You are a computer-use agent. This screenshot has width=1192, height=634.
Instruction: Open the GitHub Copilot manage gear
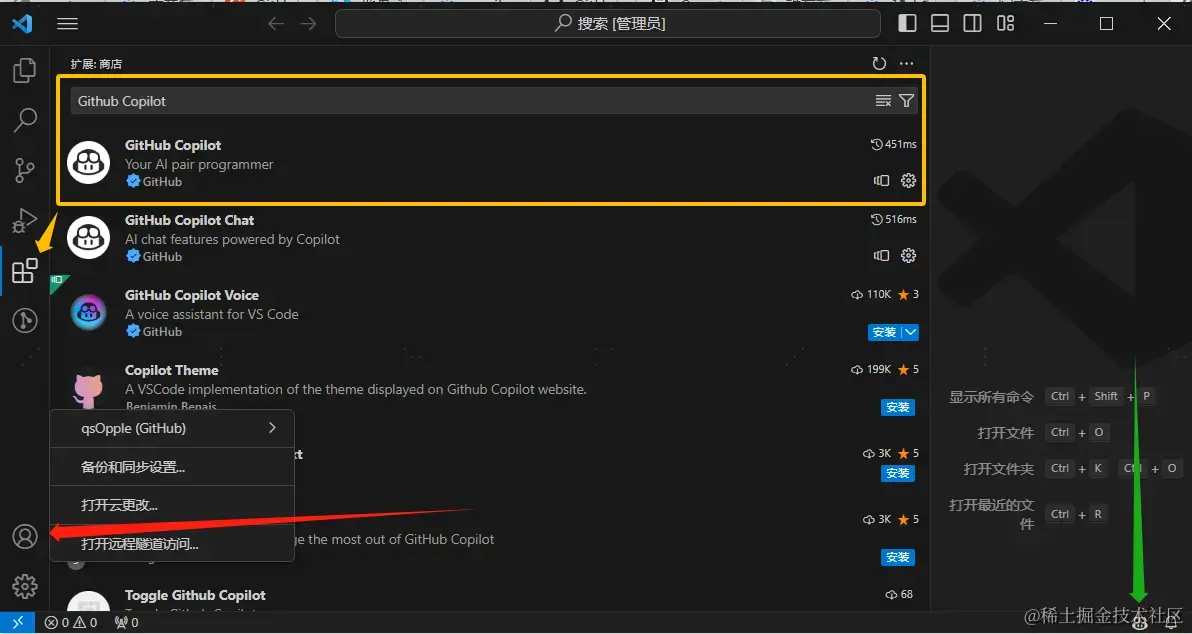point(908,181)
